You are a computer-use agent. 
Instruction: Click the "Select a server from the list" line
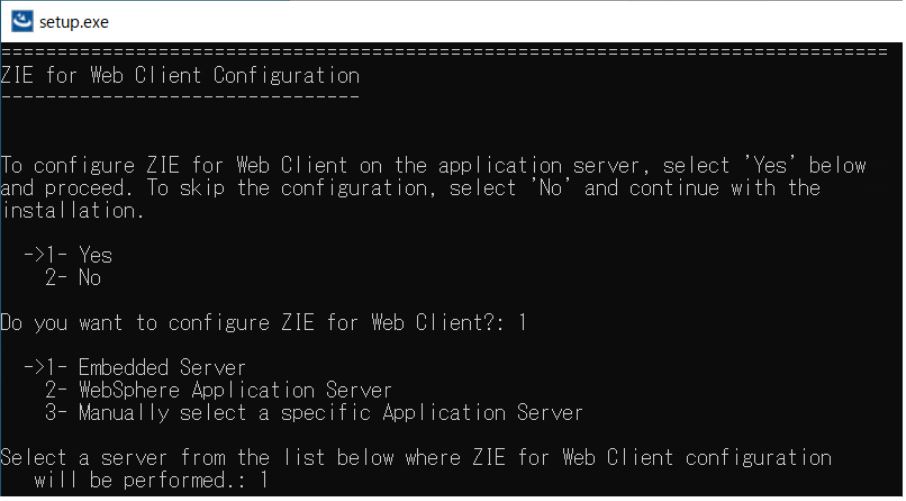[415, 457]
